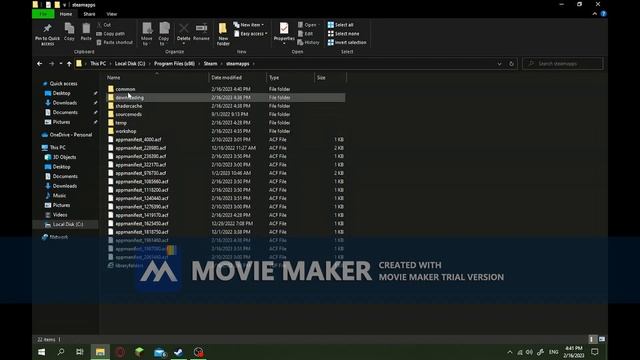640x360 pixels.
Task: Click Local Disk (C:) breadcrumb
Action: tap(130, 64)
